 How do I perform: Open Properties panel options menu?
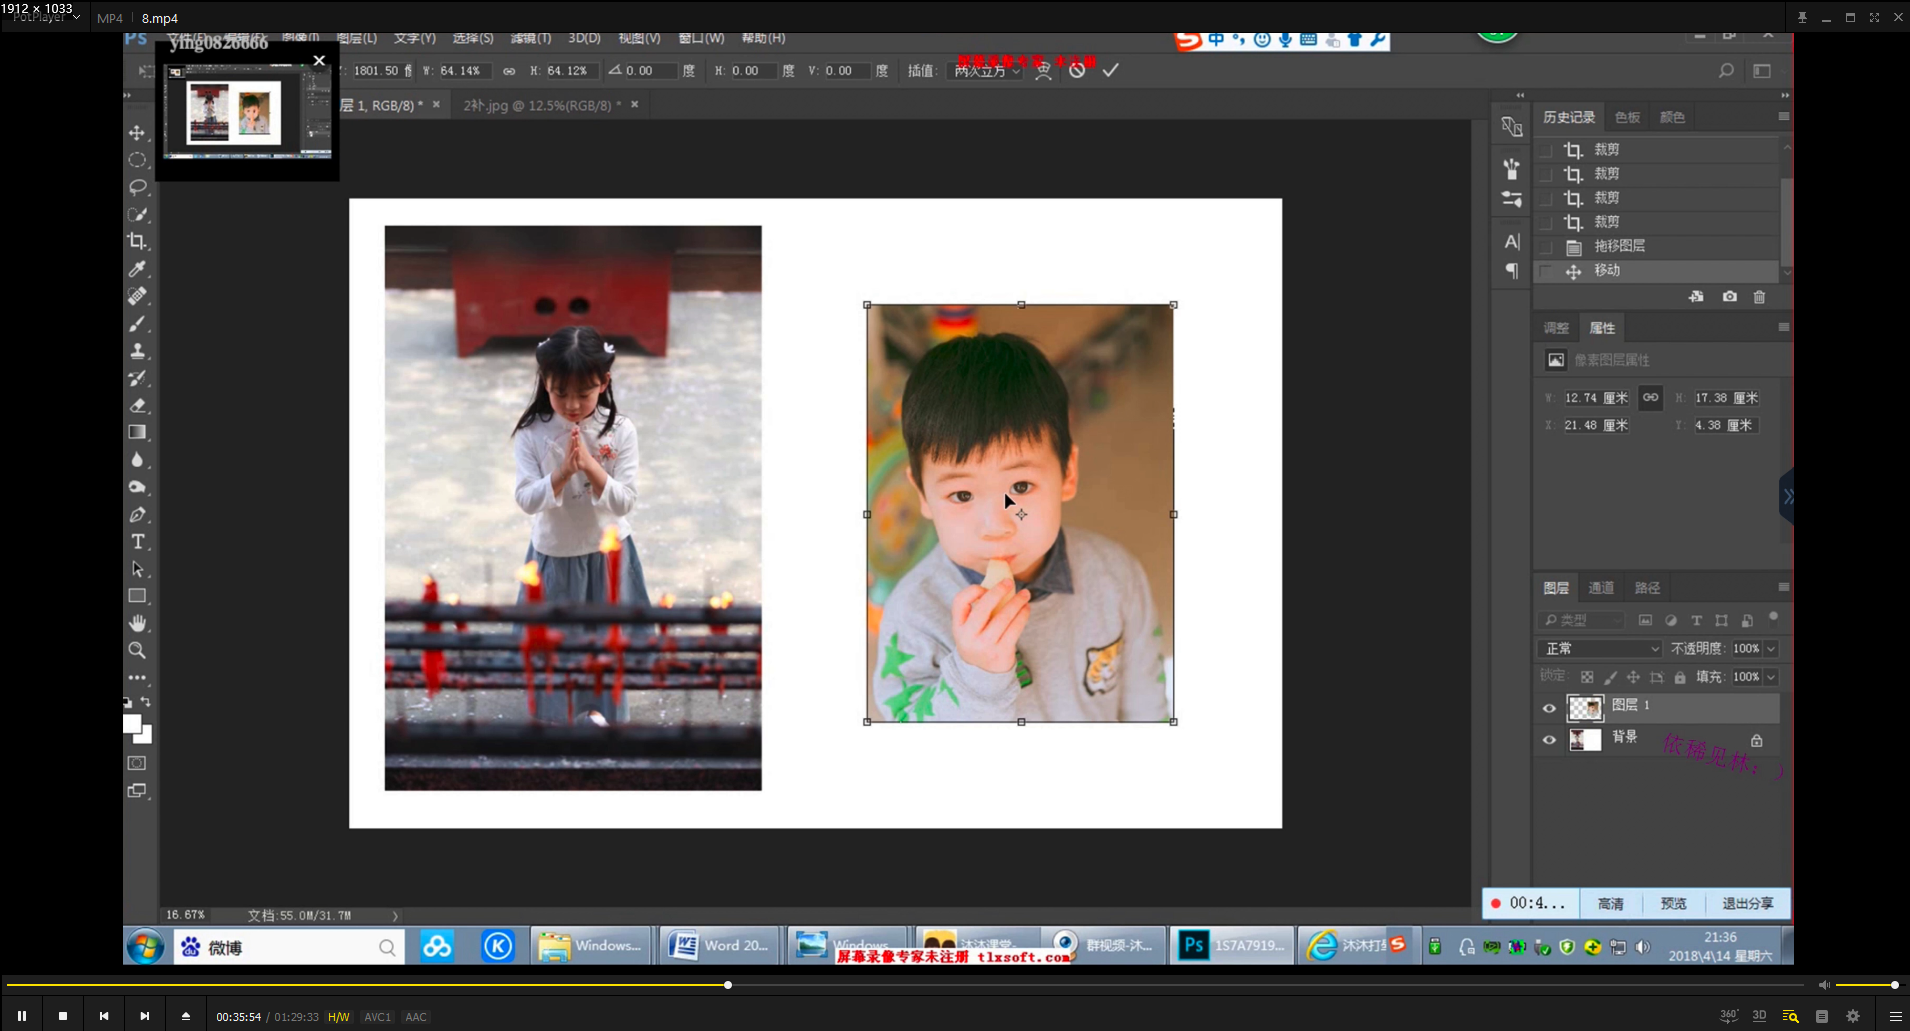(1783, 327)
